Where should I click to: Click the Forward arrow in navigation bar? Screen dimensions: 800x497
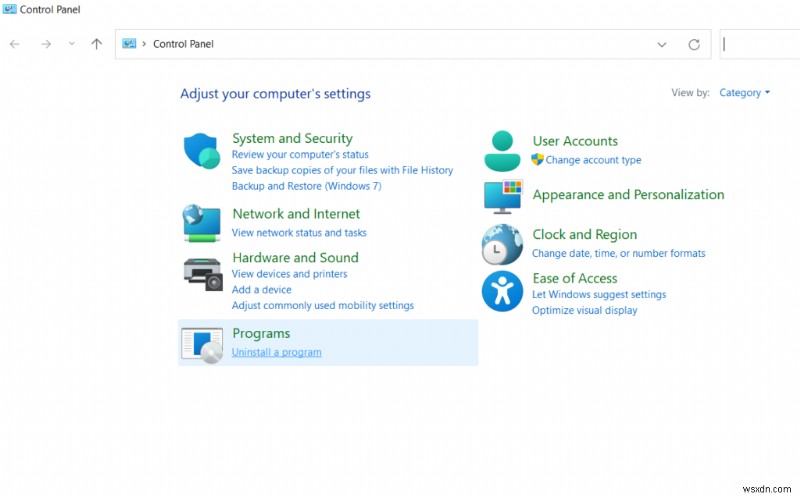click(x=46, y=44)
